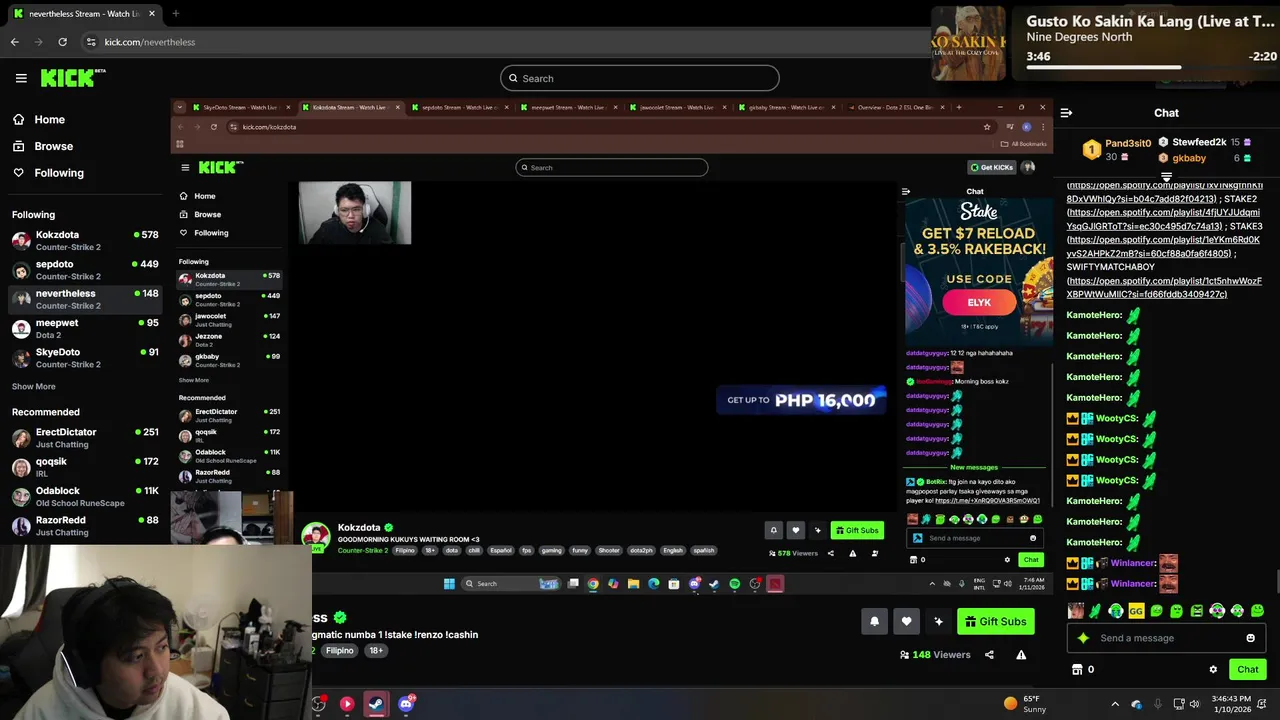The height and width of the screenshot is (720, 1280).
Task: Click gifter Pand3sit0 on chat leaderboard
Action: click(x=1117, y=150)
